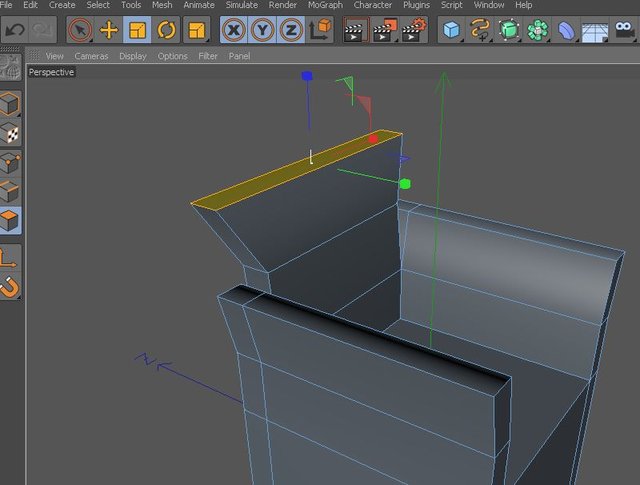Switch to Polygons mode

point(10,220)
